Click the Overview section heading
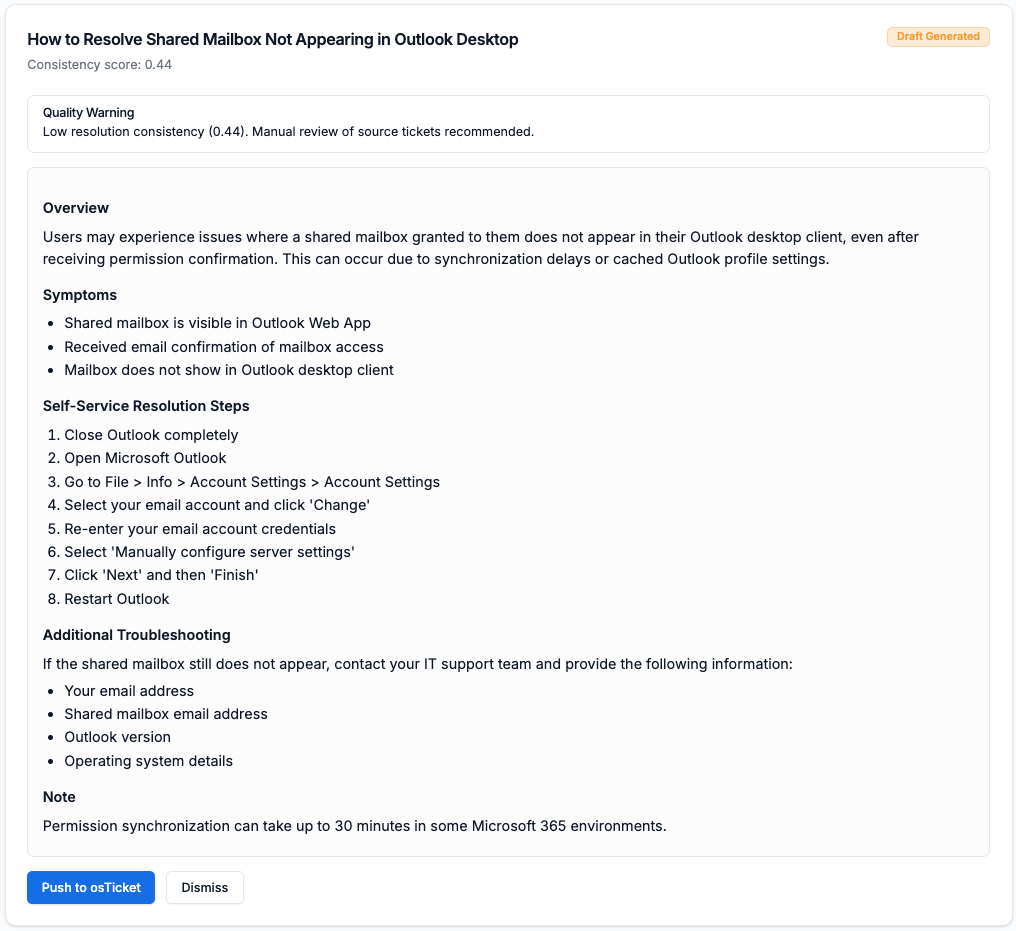1016x931 pixels. (x=76, y=208)
